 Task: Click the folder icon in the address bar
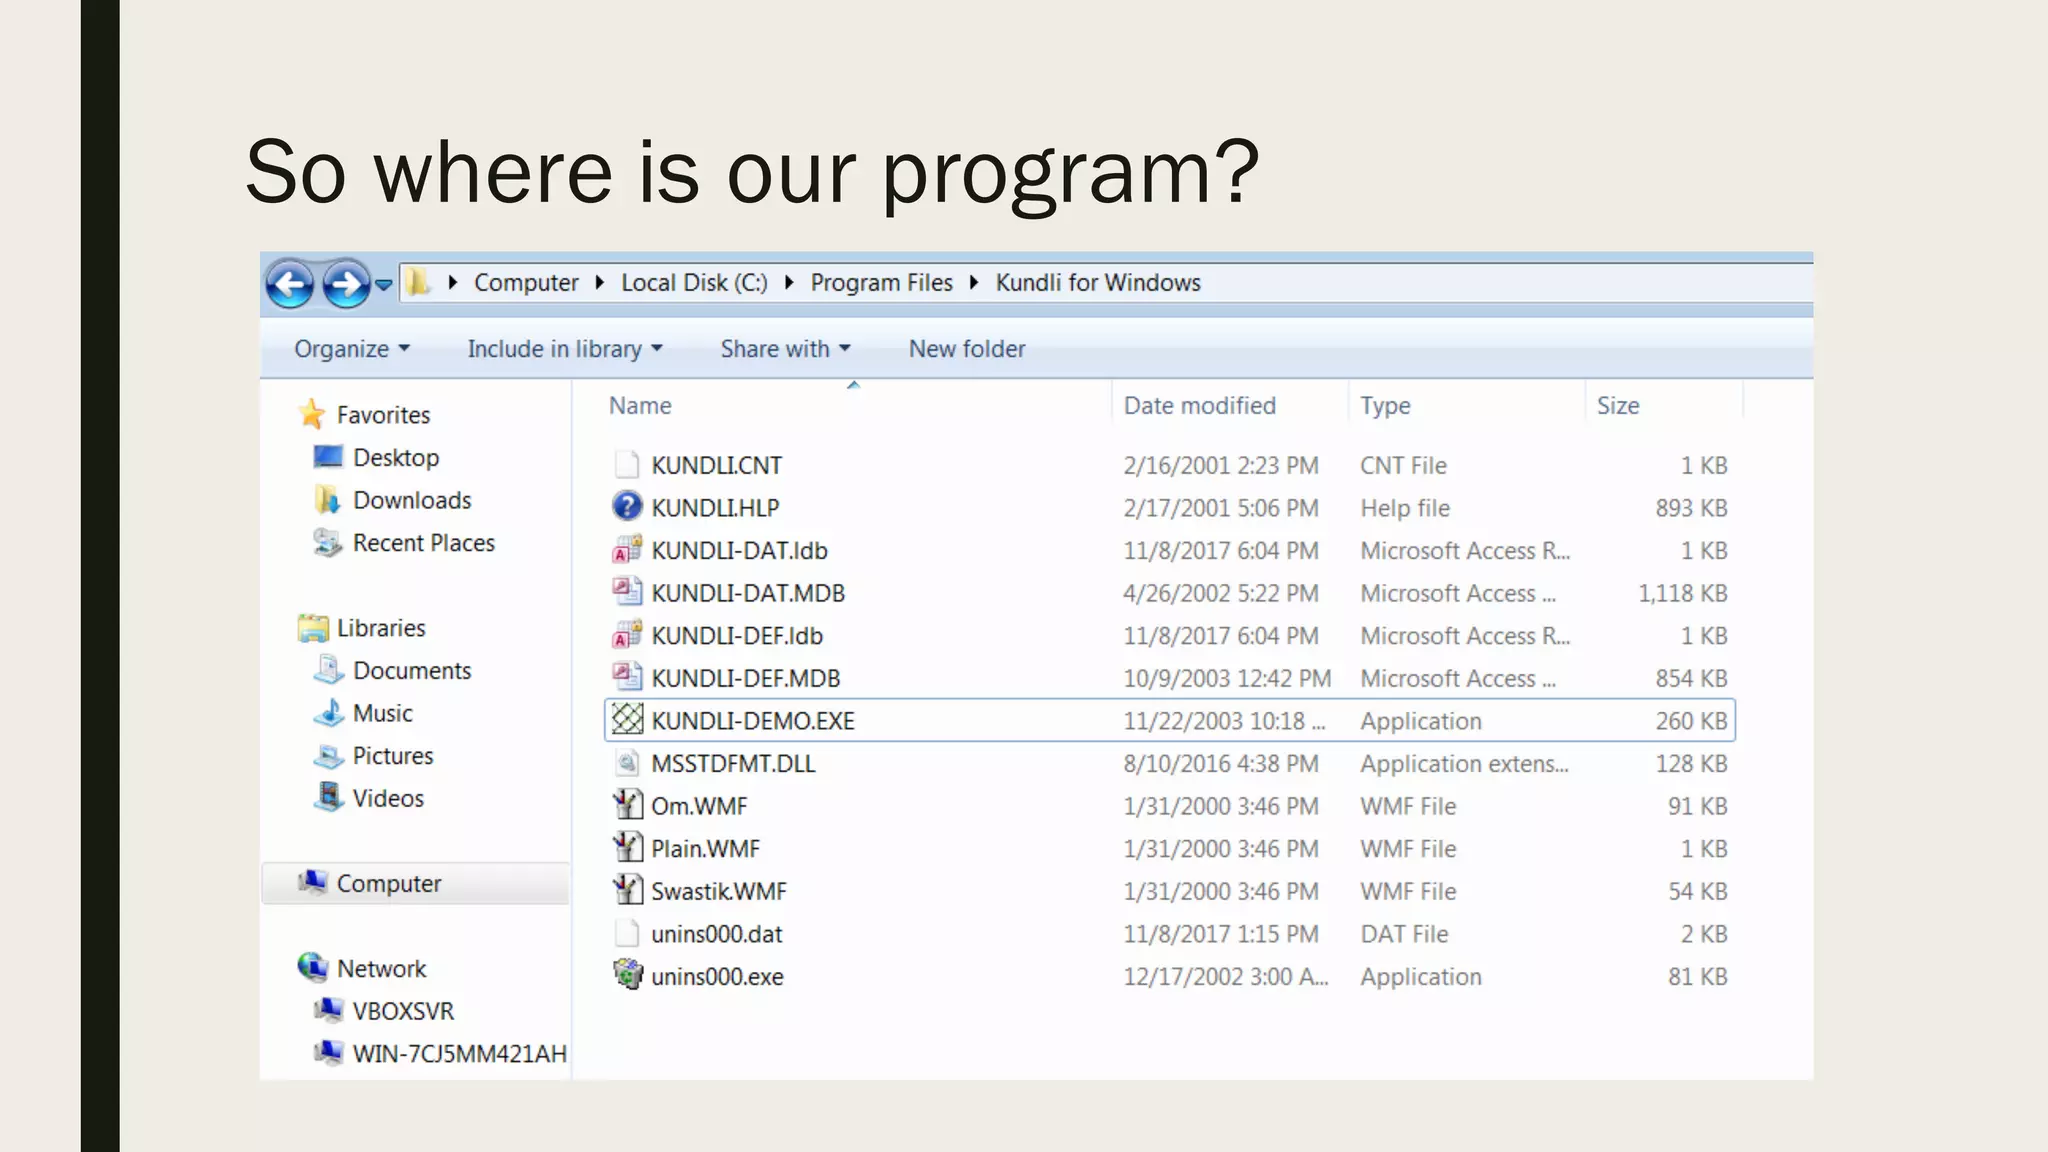tap(418, 283)
